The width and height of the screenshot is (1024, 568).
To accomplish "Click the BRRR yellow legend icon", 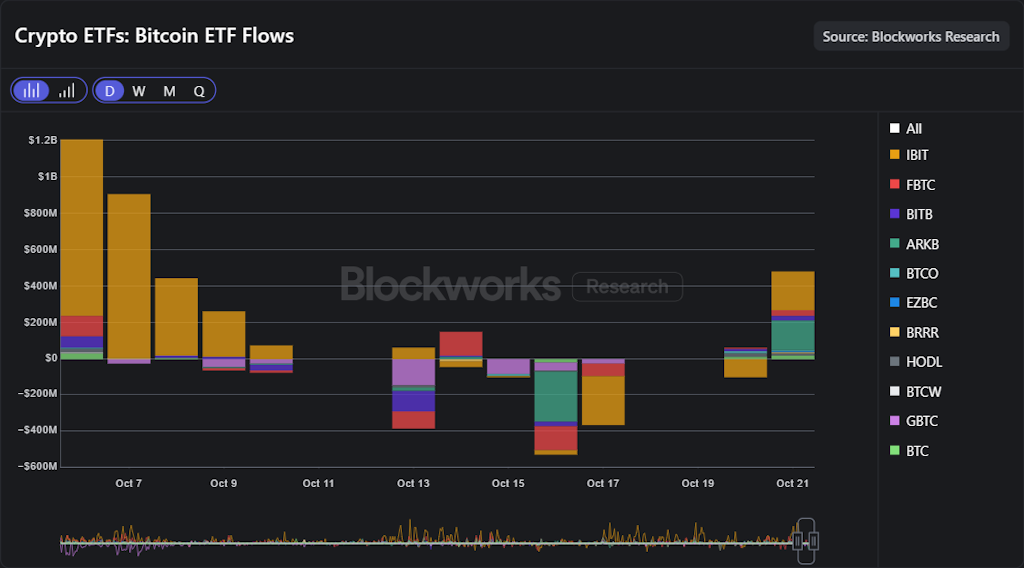I will tap(895, 332).
